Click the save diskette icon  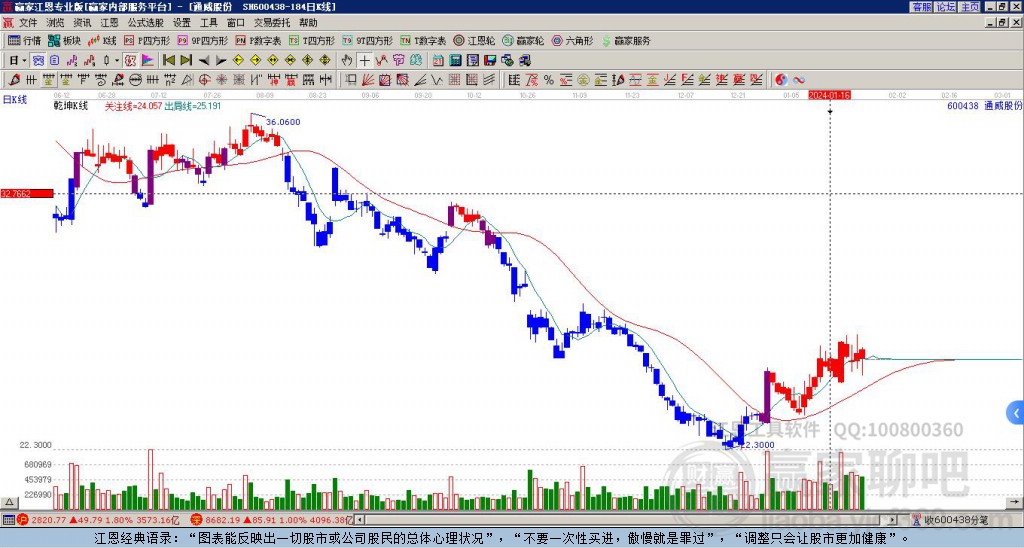(x=490, y=60)
